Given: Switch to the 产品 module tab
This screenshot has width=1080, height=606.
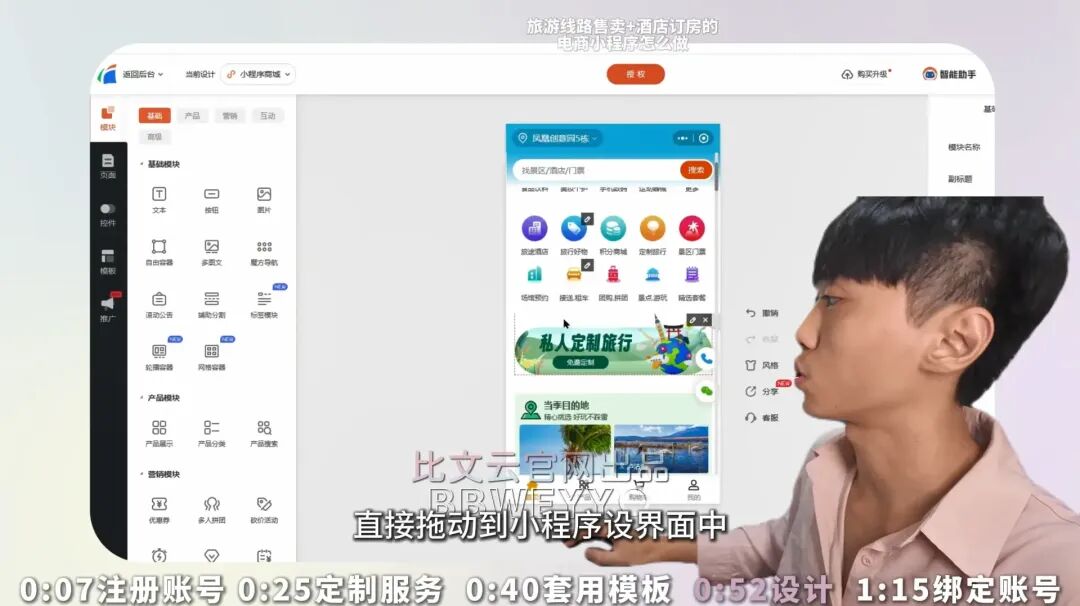Looking at the screenshot, I should (x=192, y=116).
